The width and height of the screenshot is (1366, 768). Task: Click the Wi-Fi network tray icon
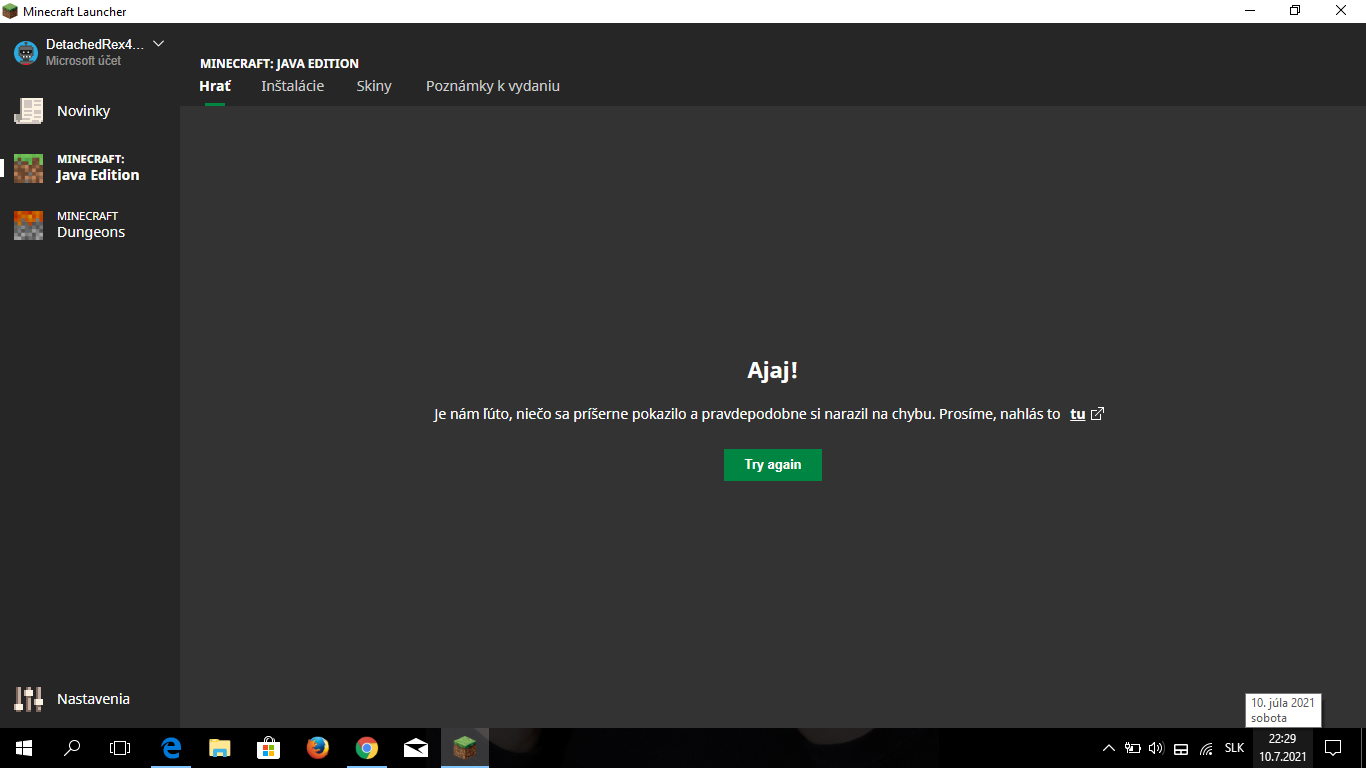pyautogui.click(x=1206, y=748)
